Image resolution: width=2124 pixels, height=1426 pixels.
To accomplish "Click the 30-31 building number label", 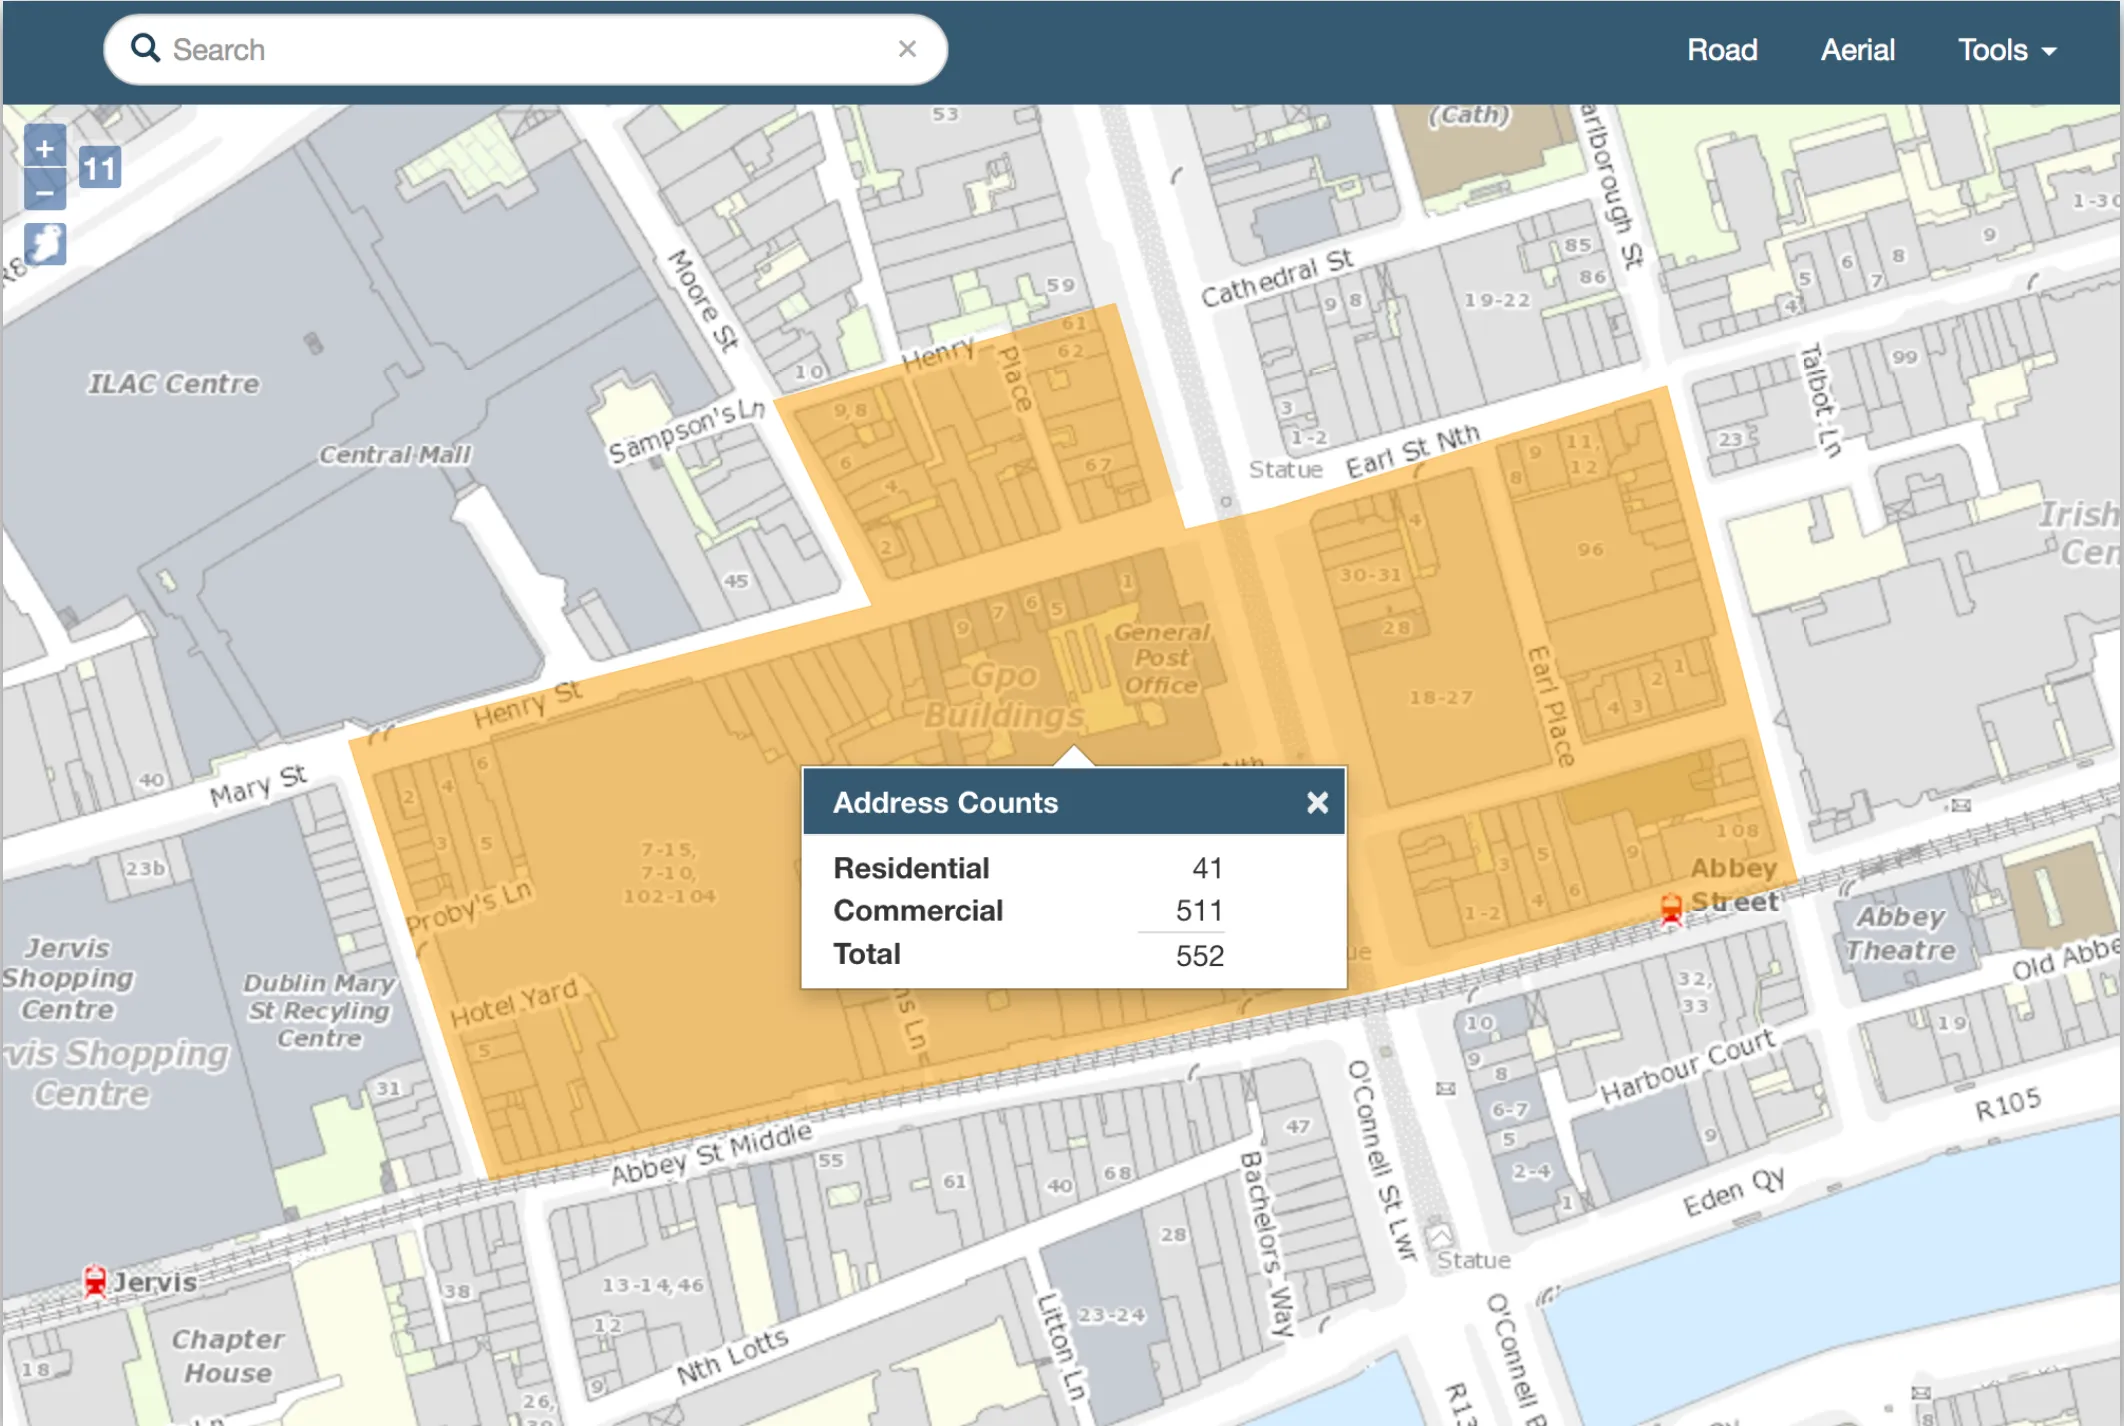I will pos(1370,575).
